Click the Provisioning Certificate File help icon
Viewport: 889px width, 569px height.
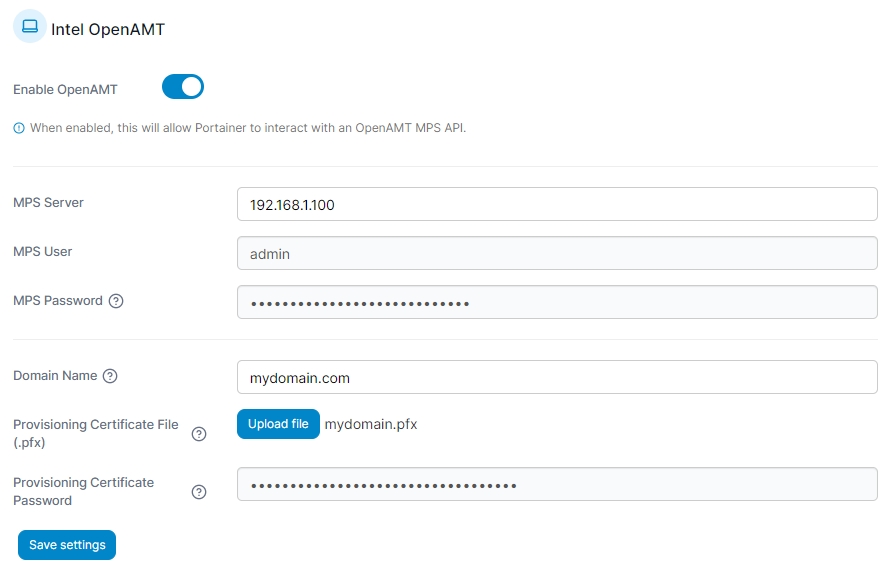199,434
